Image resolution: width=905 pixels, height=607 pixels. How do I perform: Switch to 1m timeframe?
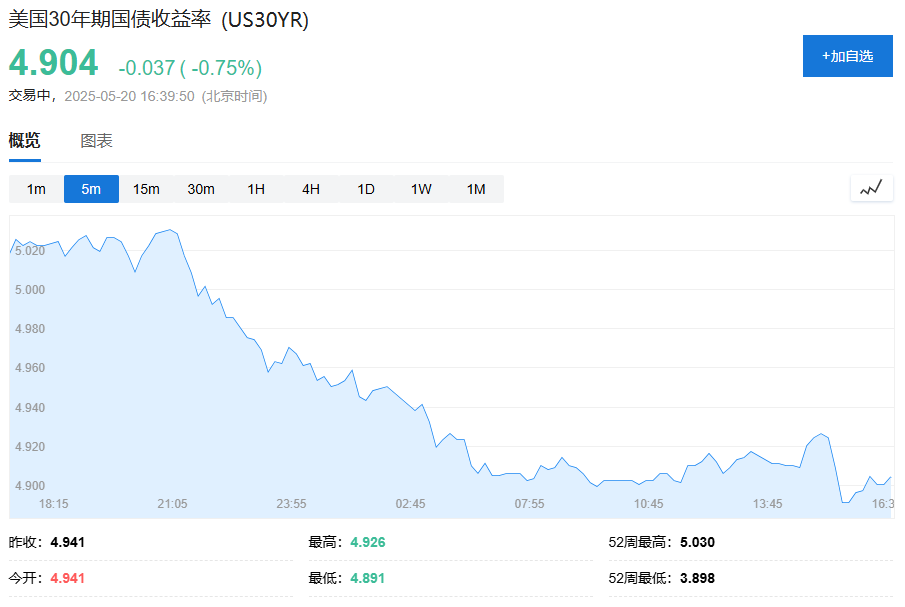tap(35, 188)
